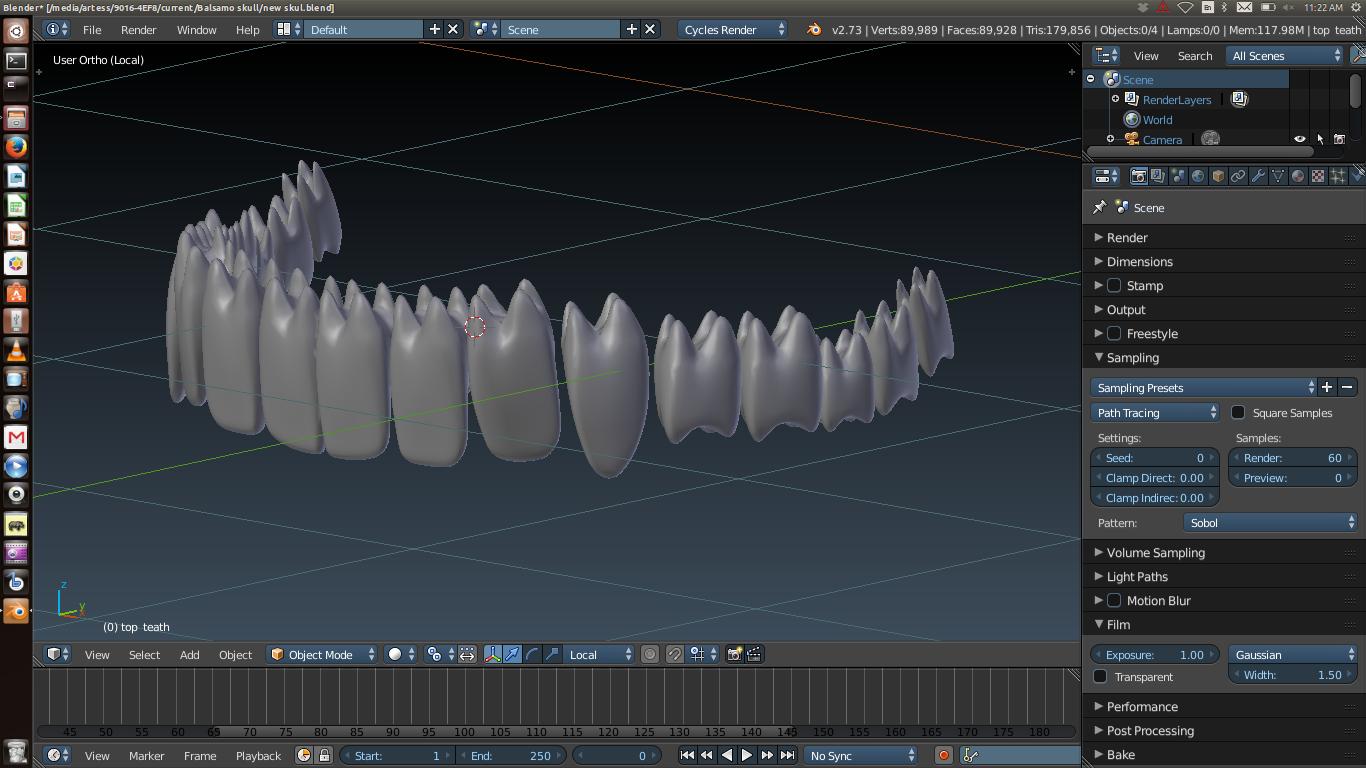Click the play animation button

coord(746,755)
